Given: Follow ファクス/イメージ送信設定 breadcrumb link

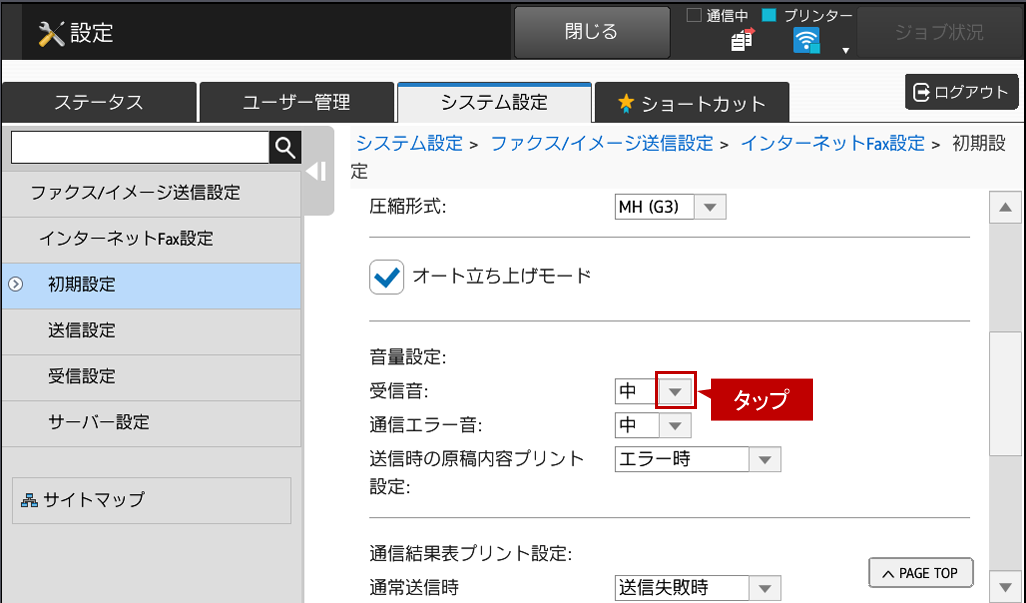Looking at the screenshot, I should coord(601,143).
